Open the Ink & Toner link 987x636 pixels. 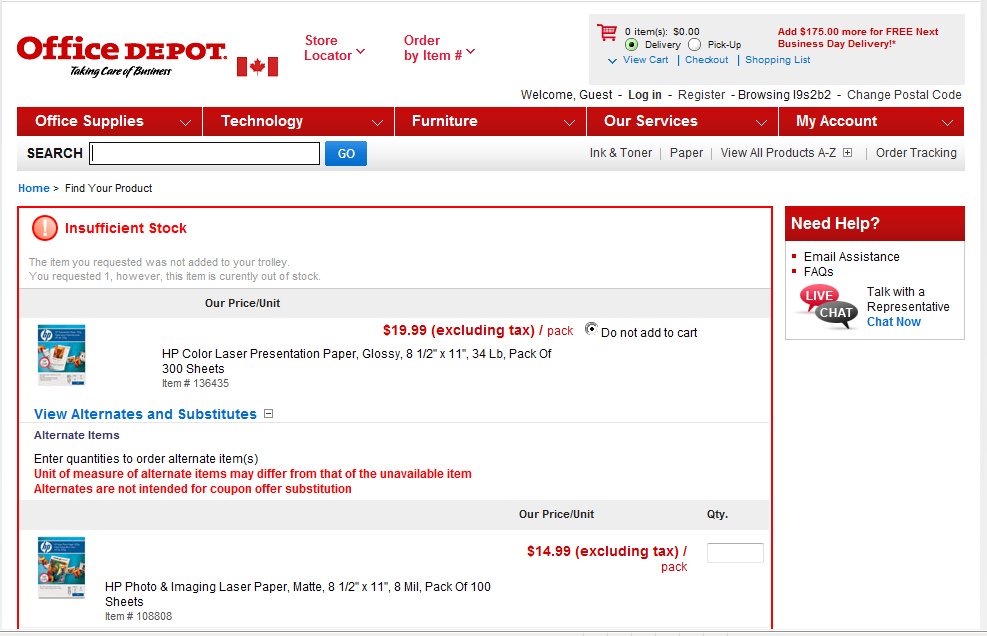(621, 152)
